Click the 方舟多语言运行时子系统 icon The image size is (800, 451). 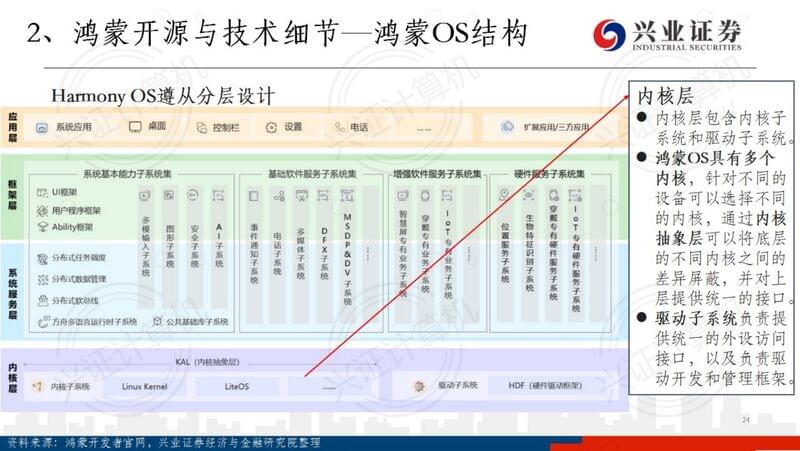click(44, 322)
